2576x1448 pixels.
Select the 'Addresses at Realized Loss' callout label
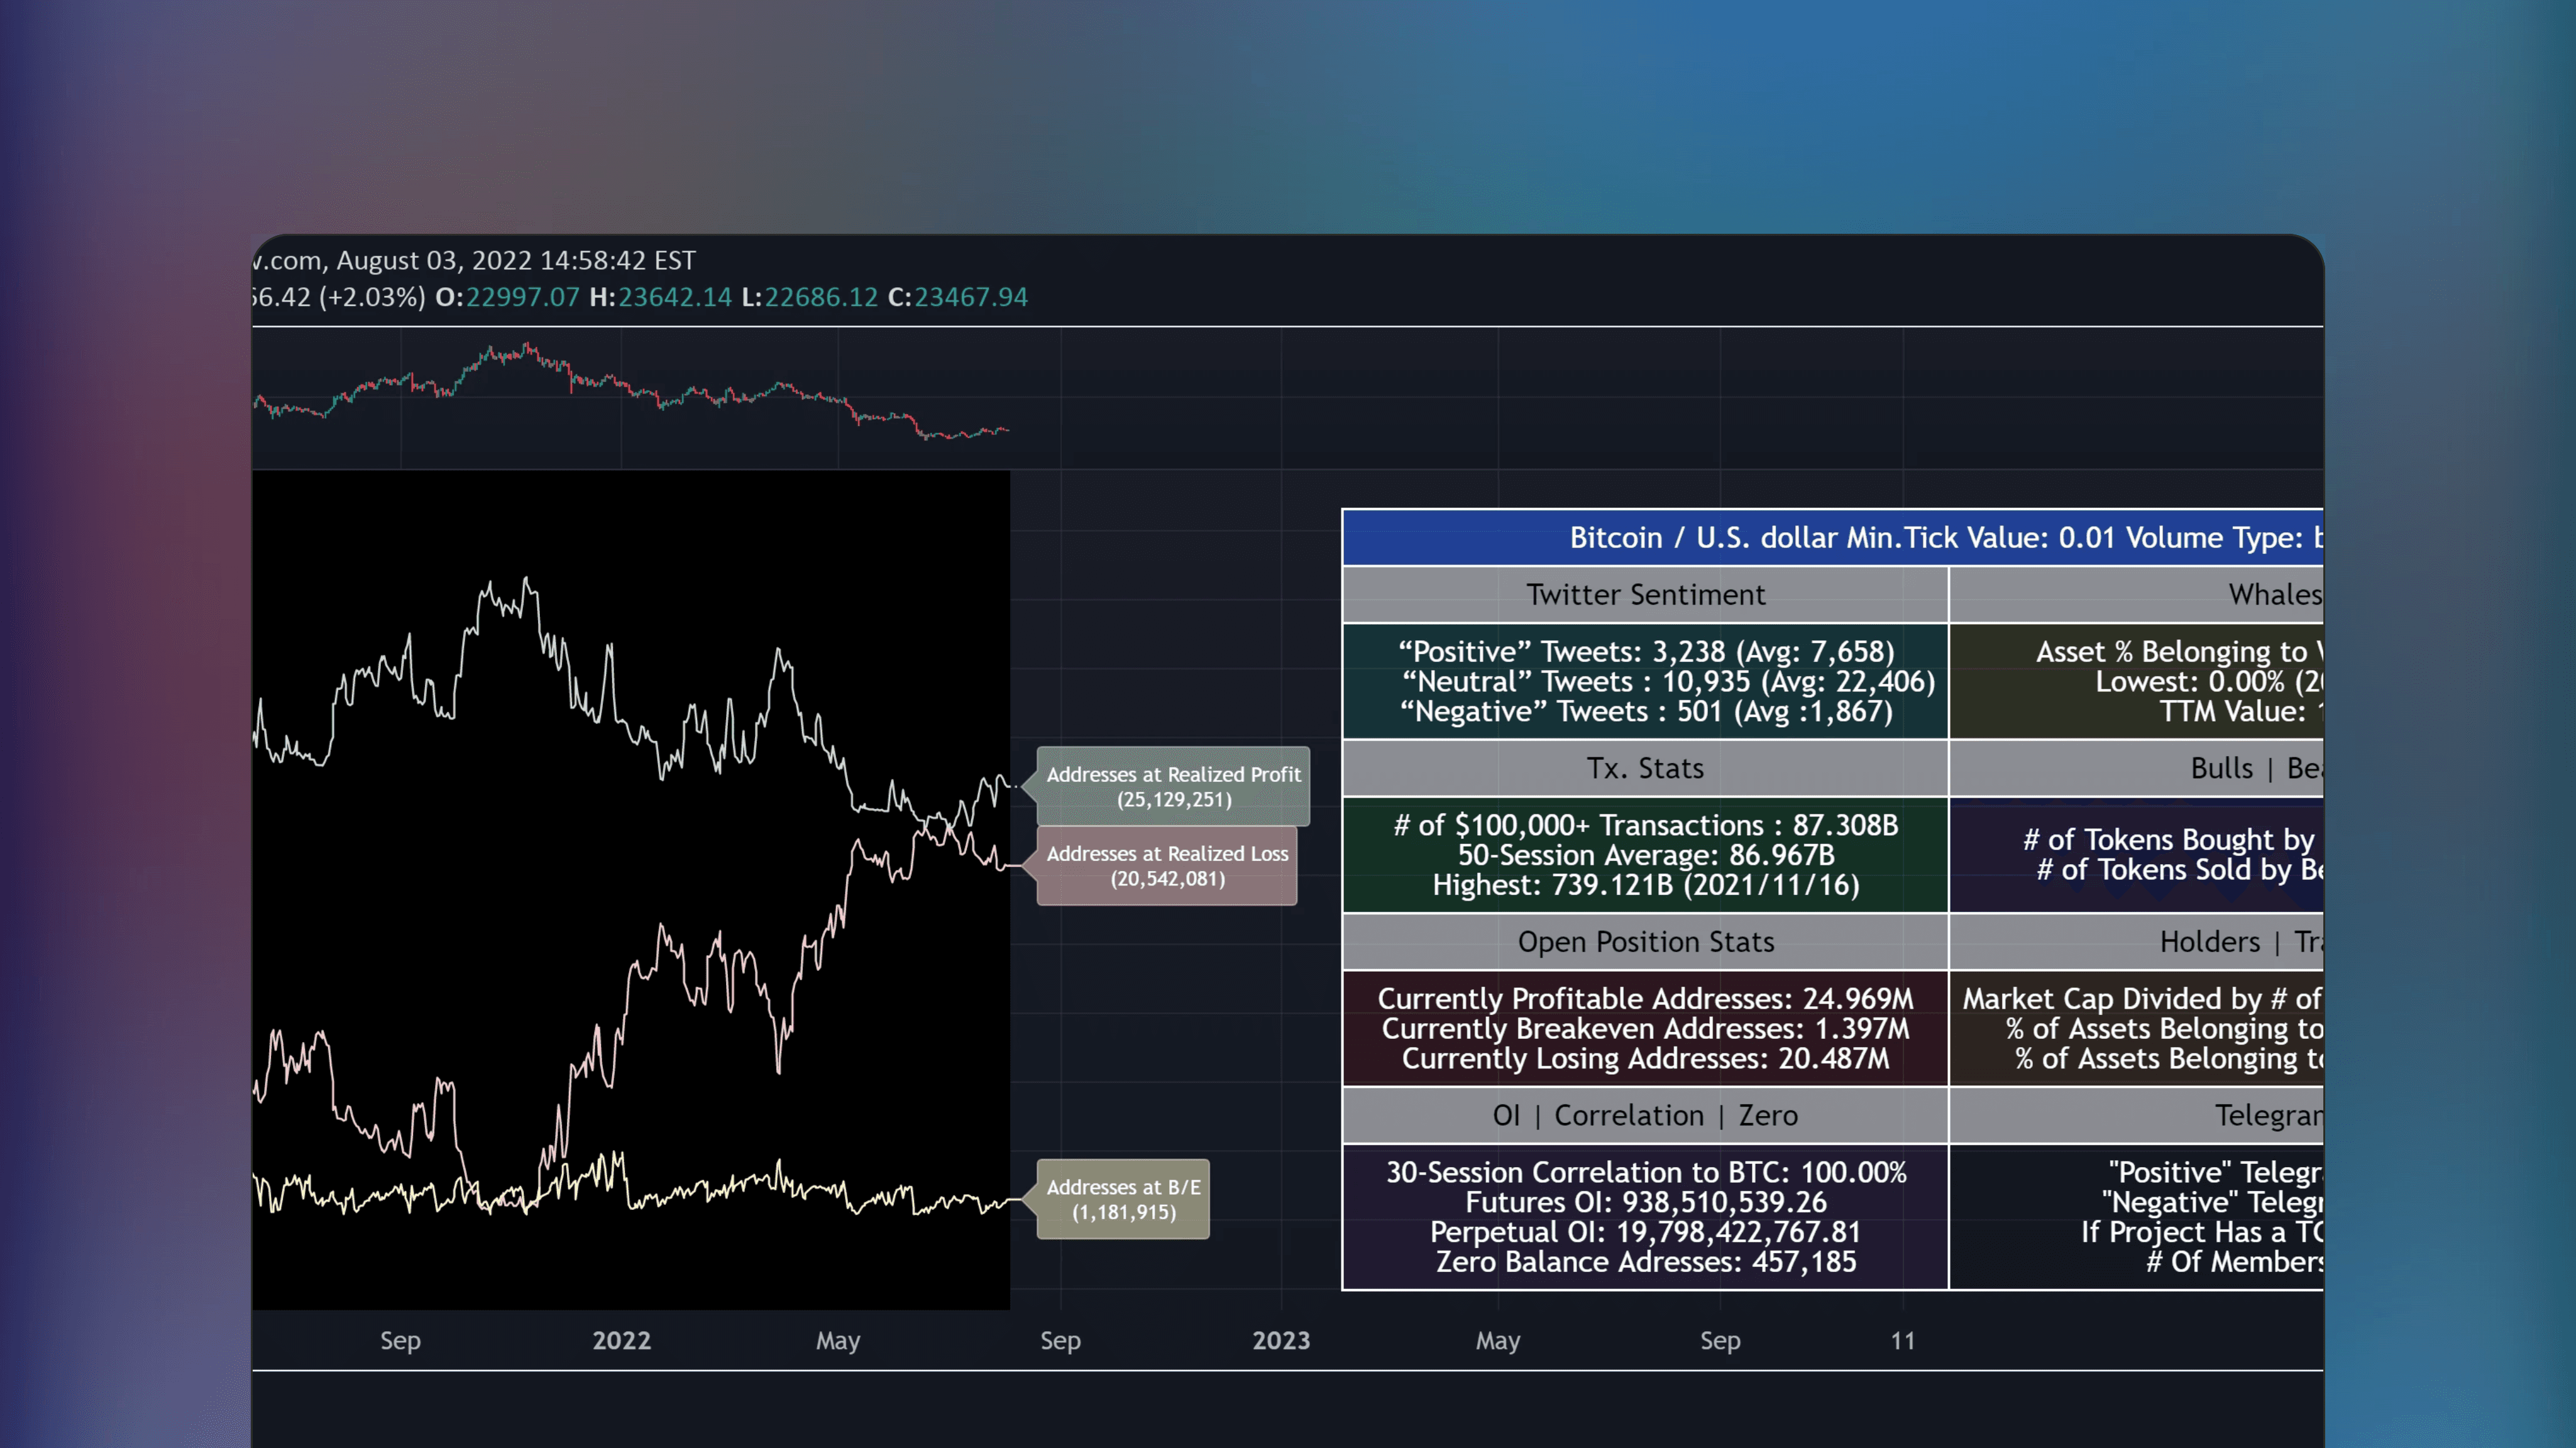pos(1168,866)
